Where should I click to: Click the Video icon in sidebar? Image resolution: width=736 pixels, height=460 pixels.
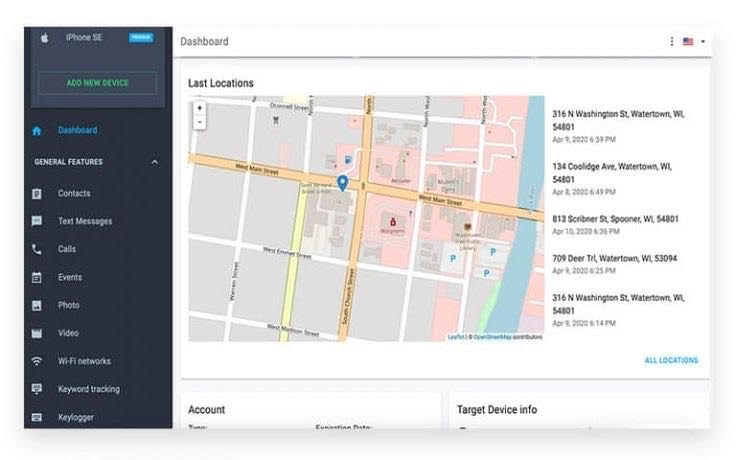pos(37,333)
